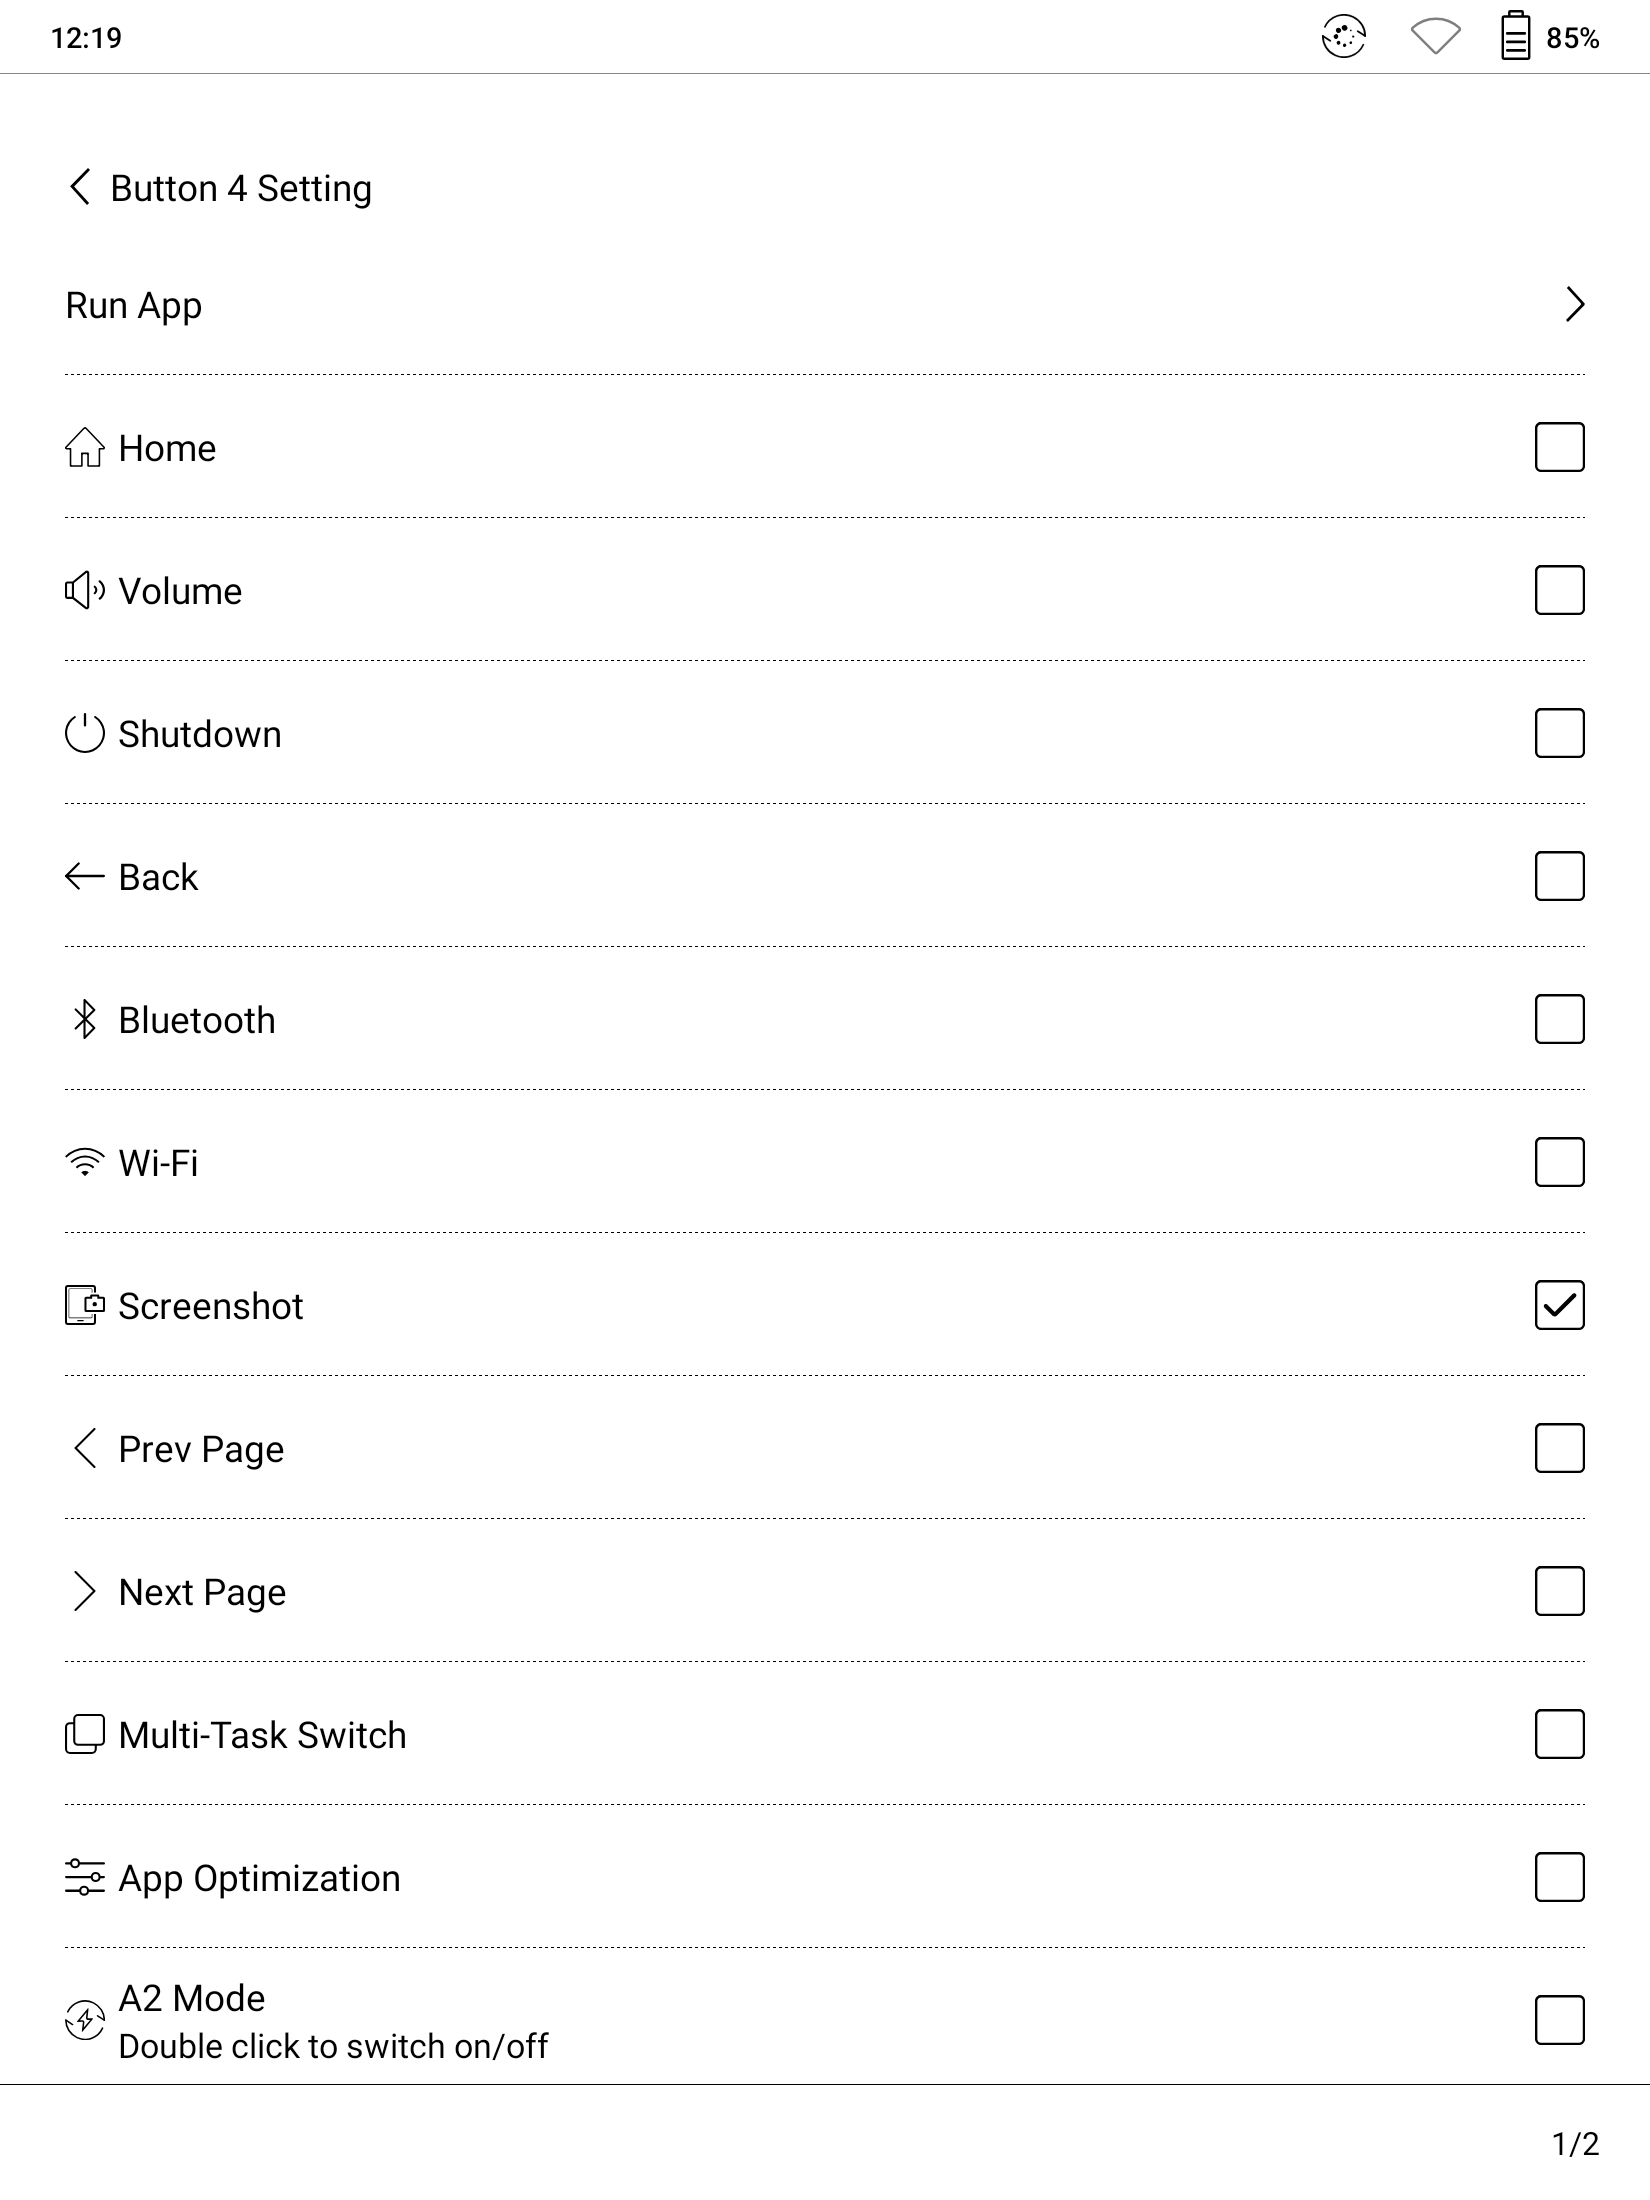Image resolution: width=1650 pixels, height=2200 pixels.
Task: Click the Volume speaker icon
Action: (x=85, y=591)
